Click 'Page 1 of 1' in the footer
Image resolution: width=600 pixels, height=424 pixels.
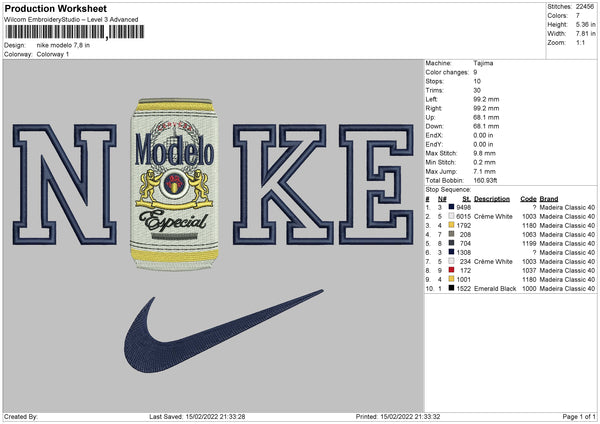(x=579, y=417)
